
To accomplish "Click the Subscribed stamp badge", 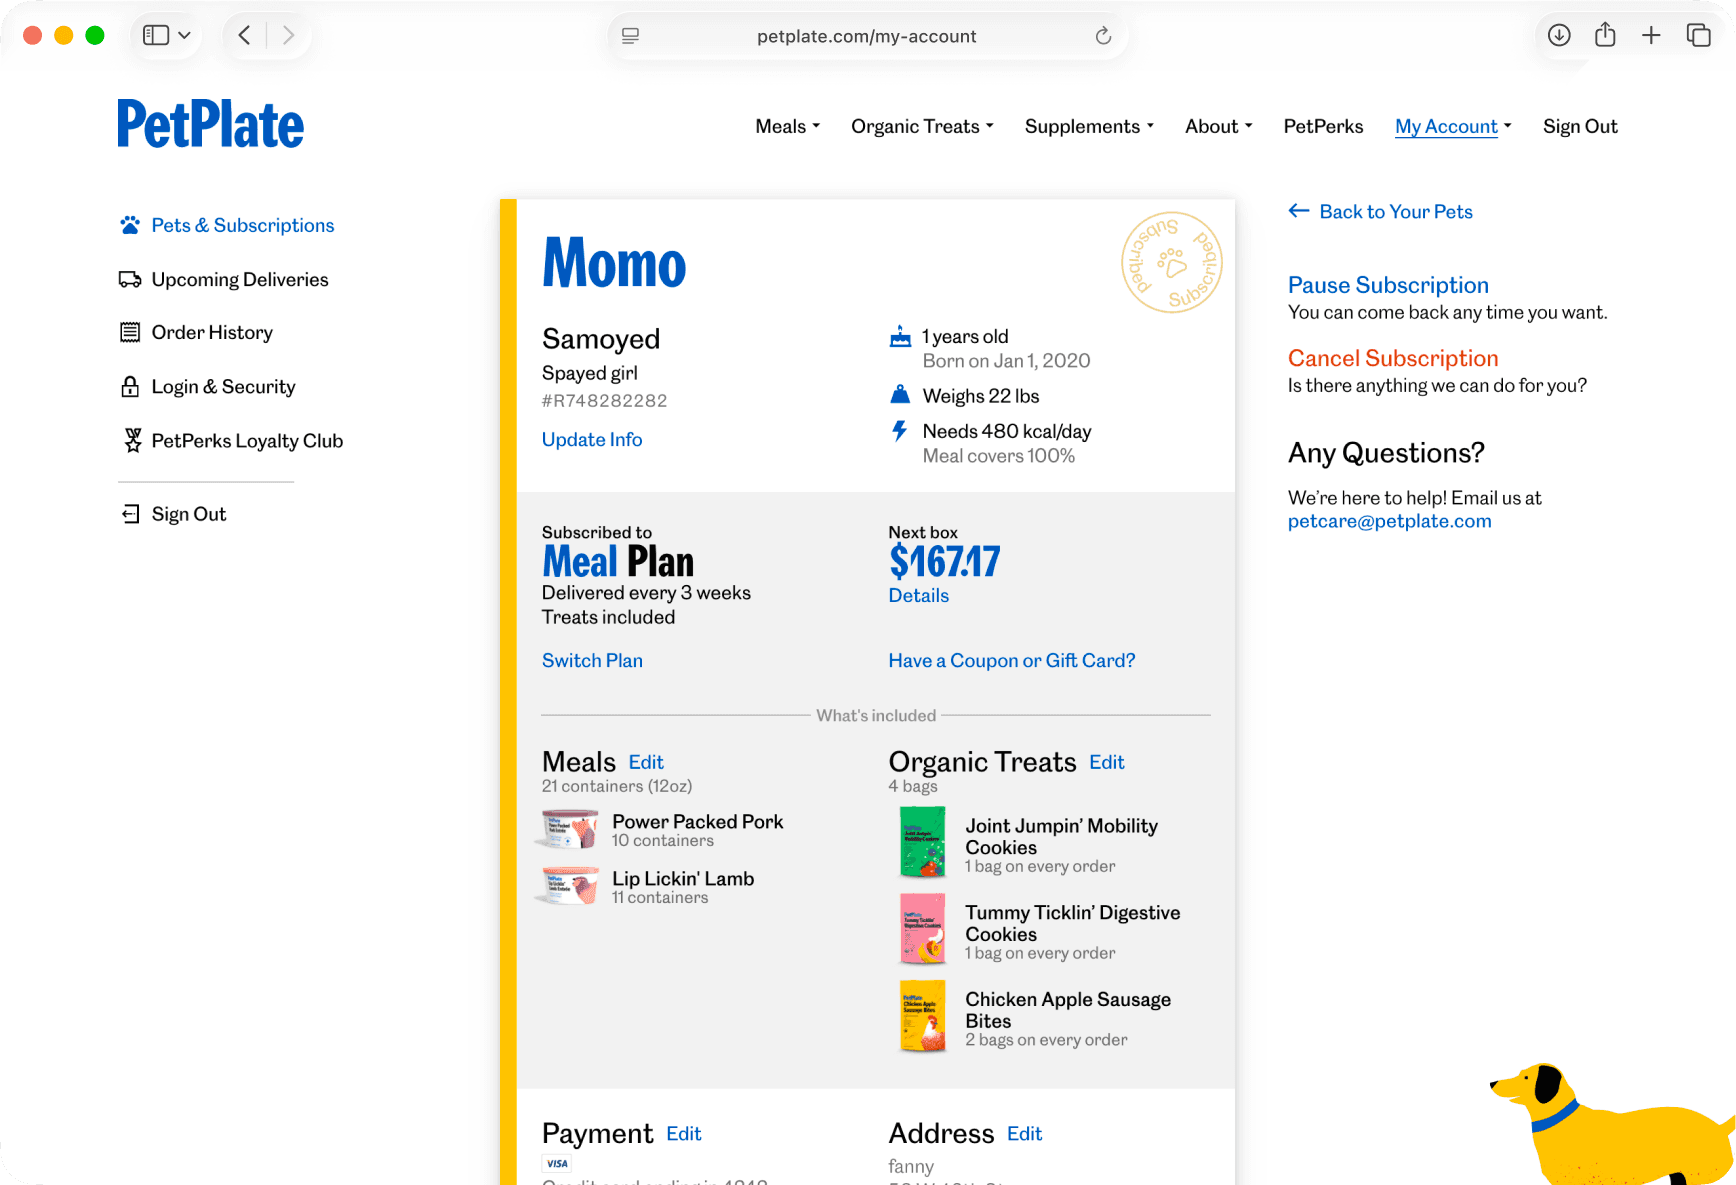I will (1171, 262).
